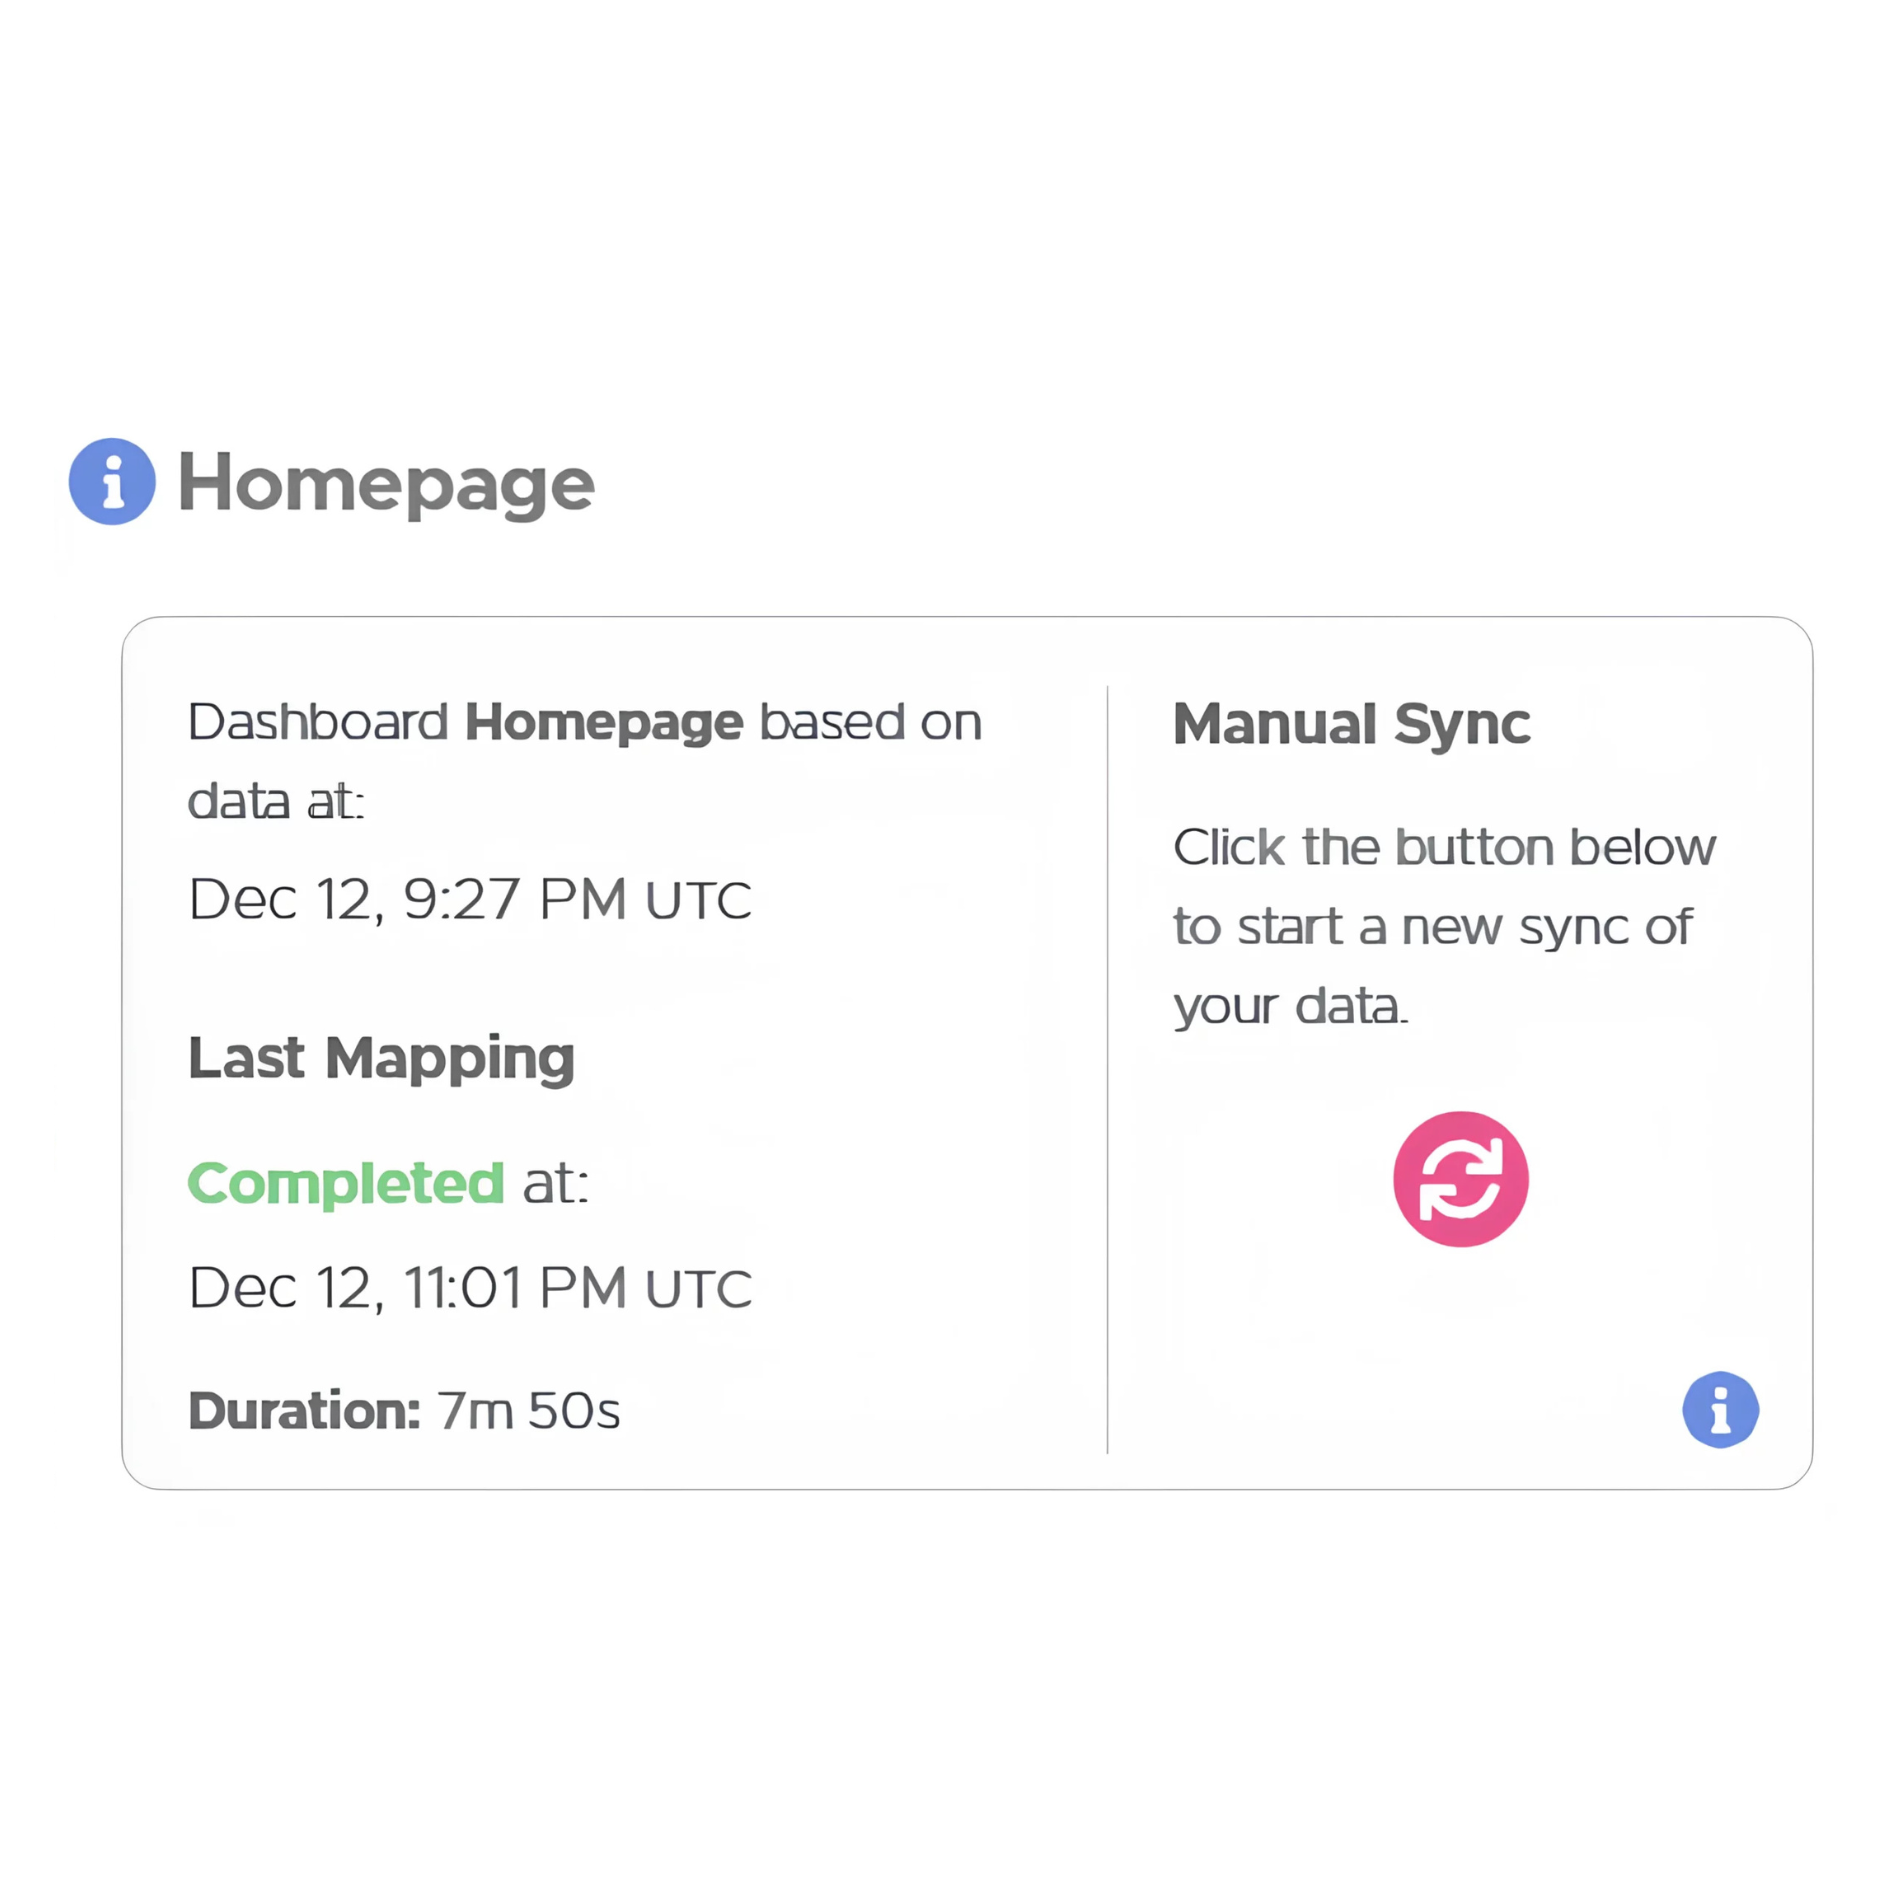Select the Dec 12, 9:27 PM UTC timestamp

pos(470,898)
